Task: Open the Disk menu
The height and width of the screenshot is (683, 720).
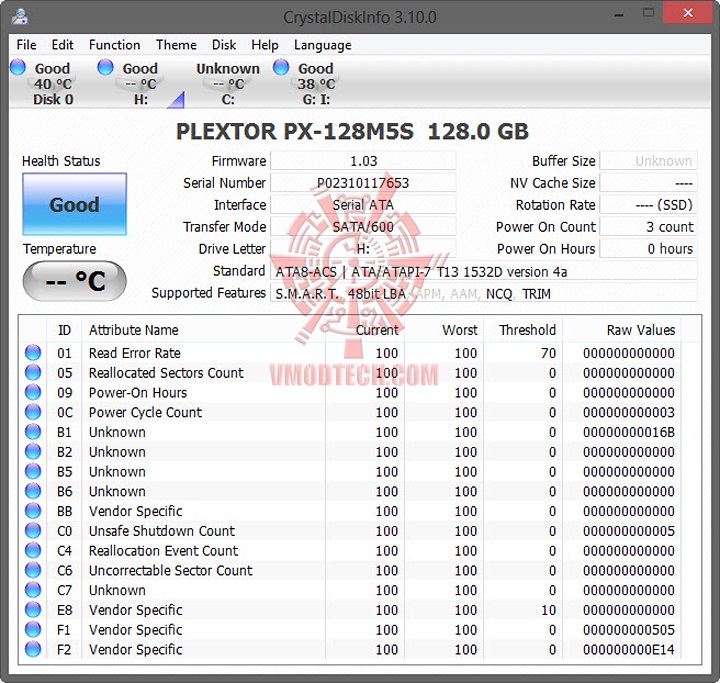Action: pyautogui.click(x=224, y=45)
